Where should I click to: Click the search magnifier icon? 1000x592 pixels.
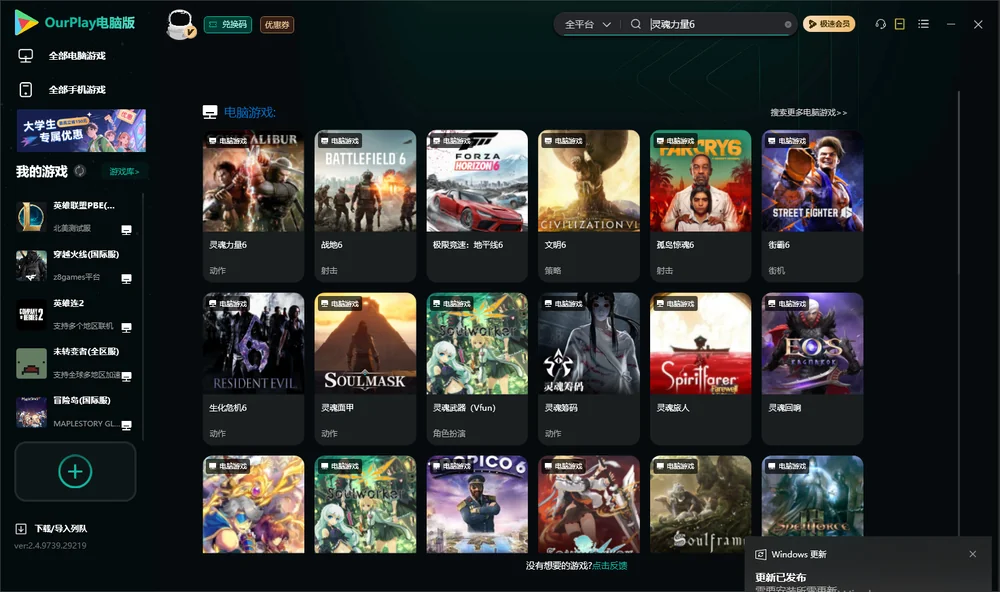click(x=635, y=24)
